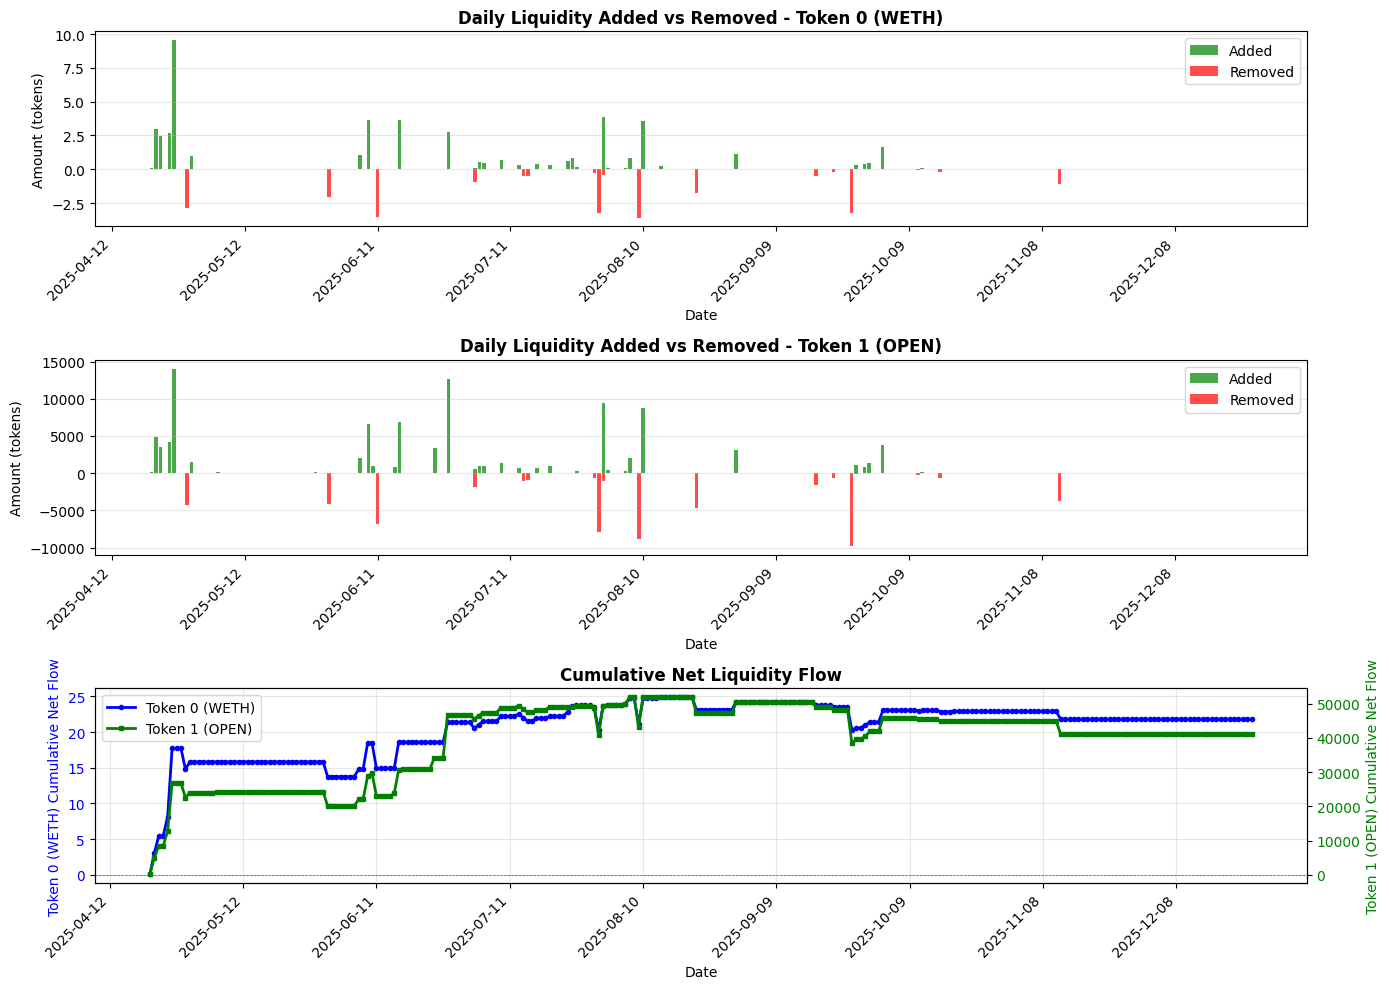1389x989 pixels.
Task: Click the Cumulative Net Liquidity Flow title
Action: click(x=700, y=675)
